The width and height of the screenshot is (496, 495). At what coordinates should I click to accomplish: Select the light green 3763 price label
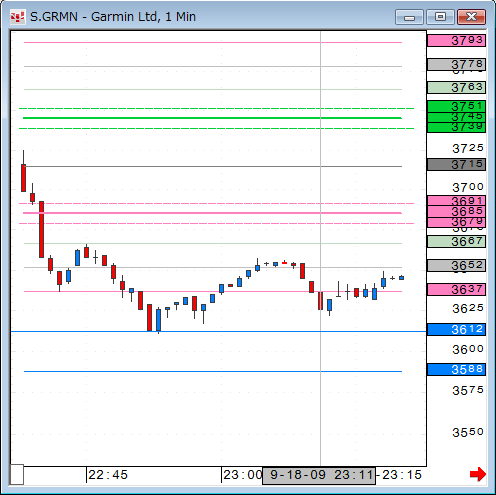(x=456, y=88)
